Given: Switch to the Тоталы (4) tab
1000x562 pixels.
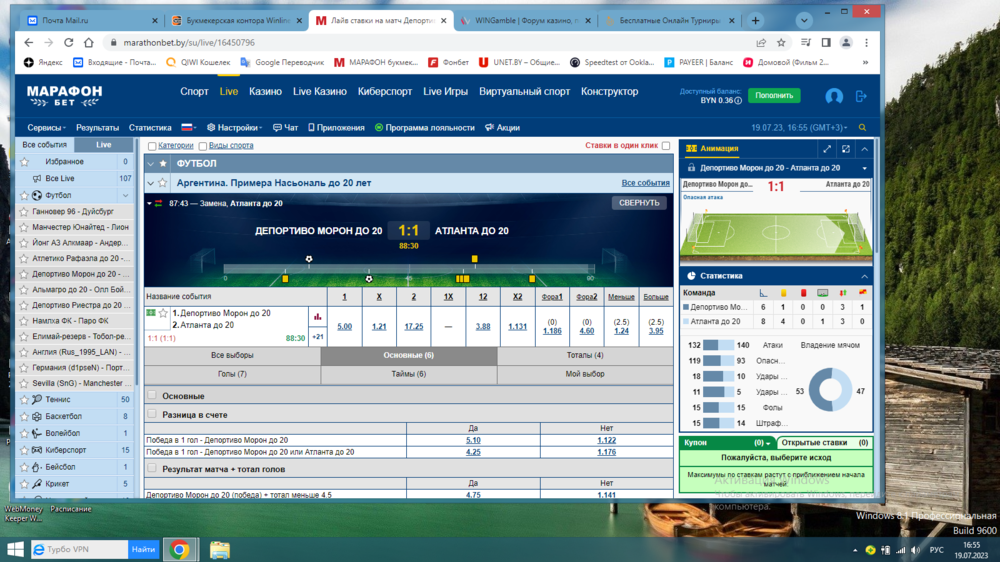Looking at the screenshot, I should point(585,355).
